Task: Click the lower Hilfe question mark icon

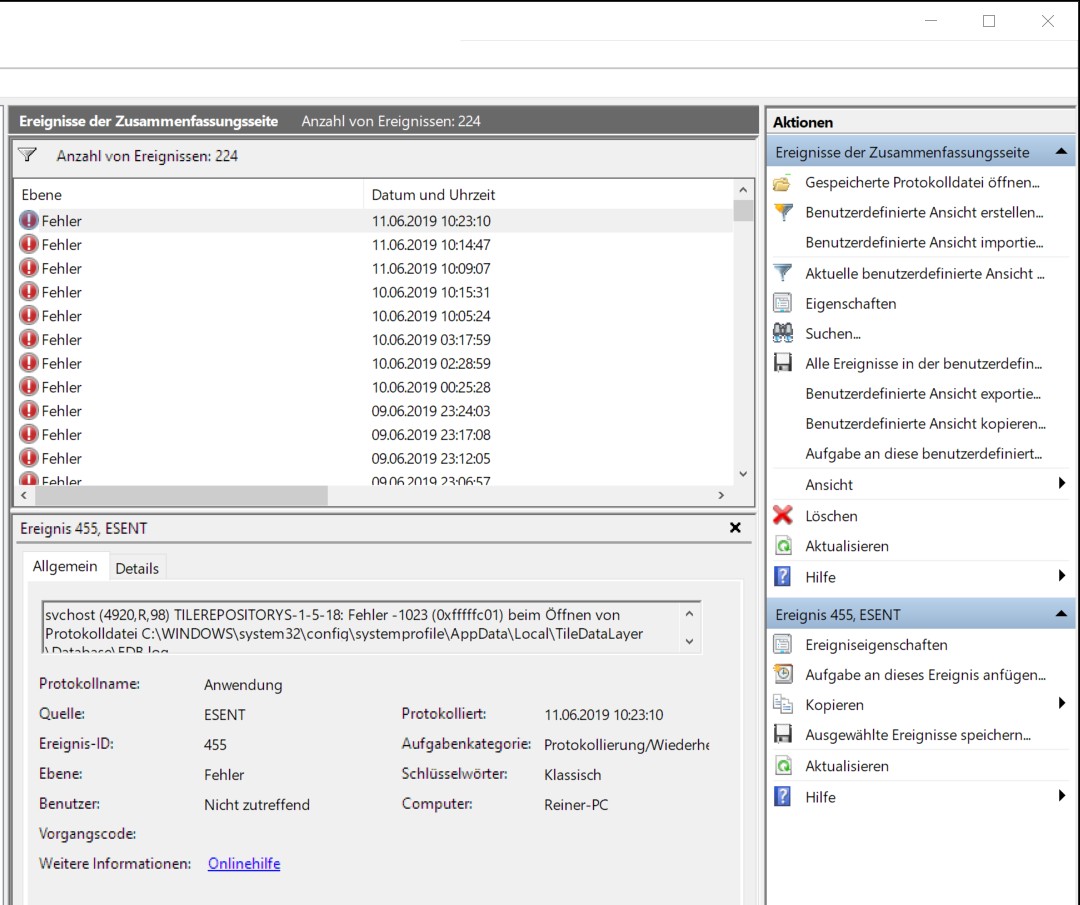Action: 782,797
